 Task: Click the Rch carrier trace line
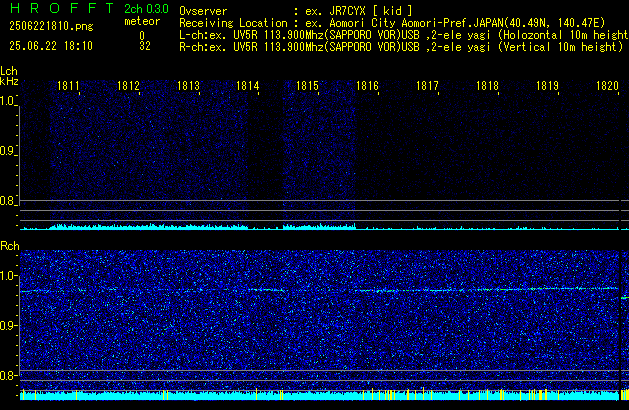click(319, 290)
